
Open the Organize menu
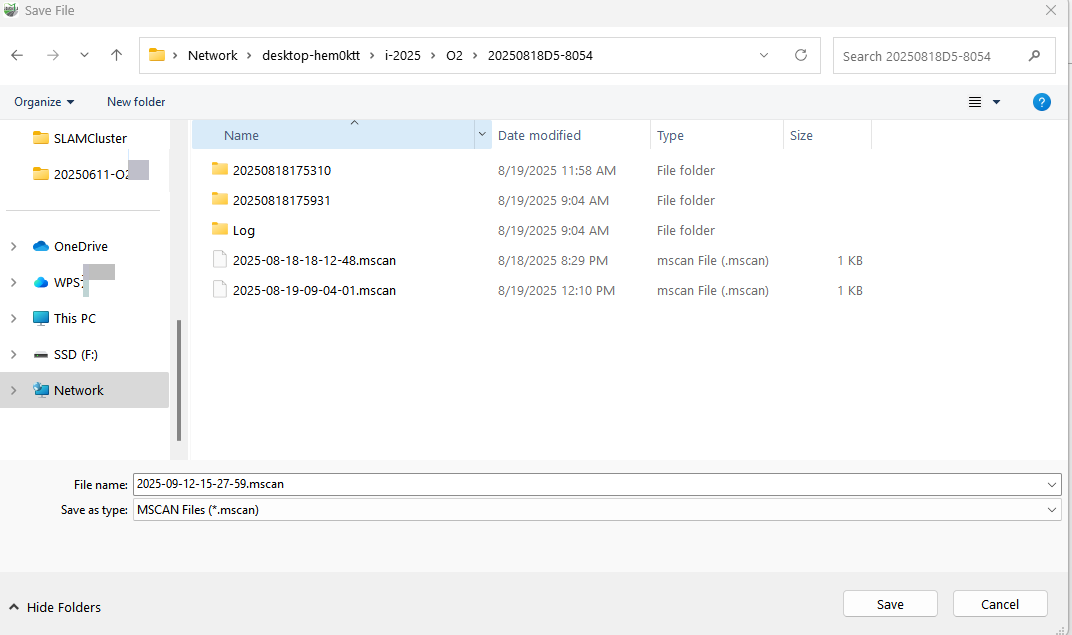coord(44,102)
